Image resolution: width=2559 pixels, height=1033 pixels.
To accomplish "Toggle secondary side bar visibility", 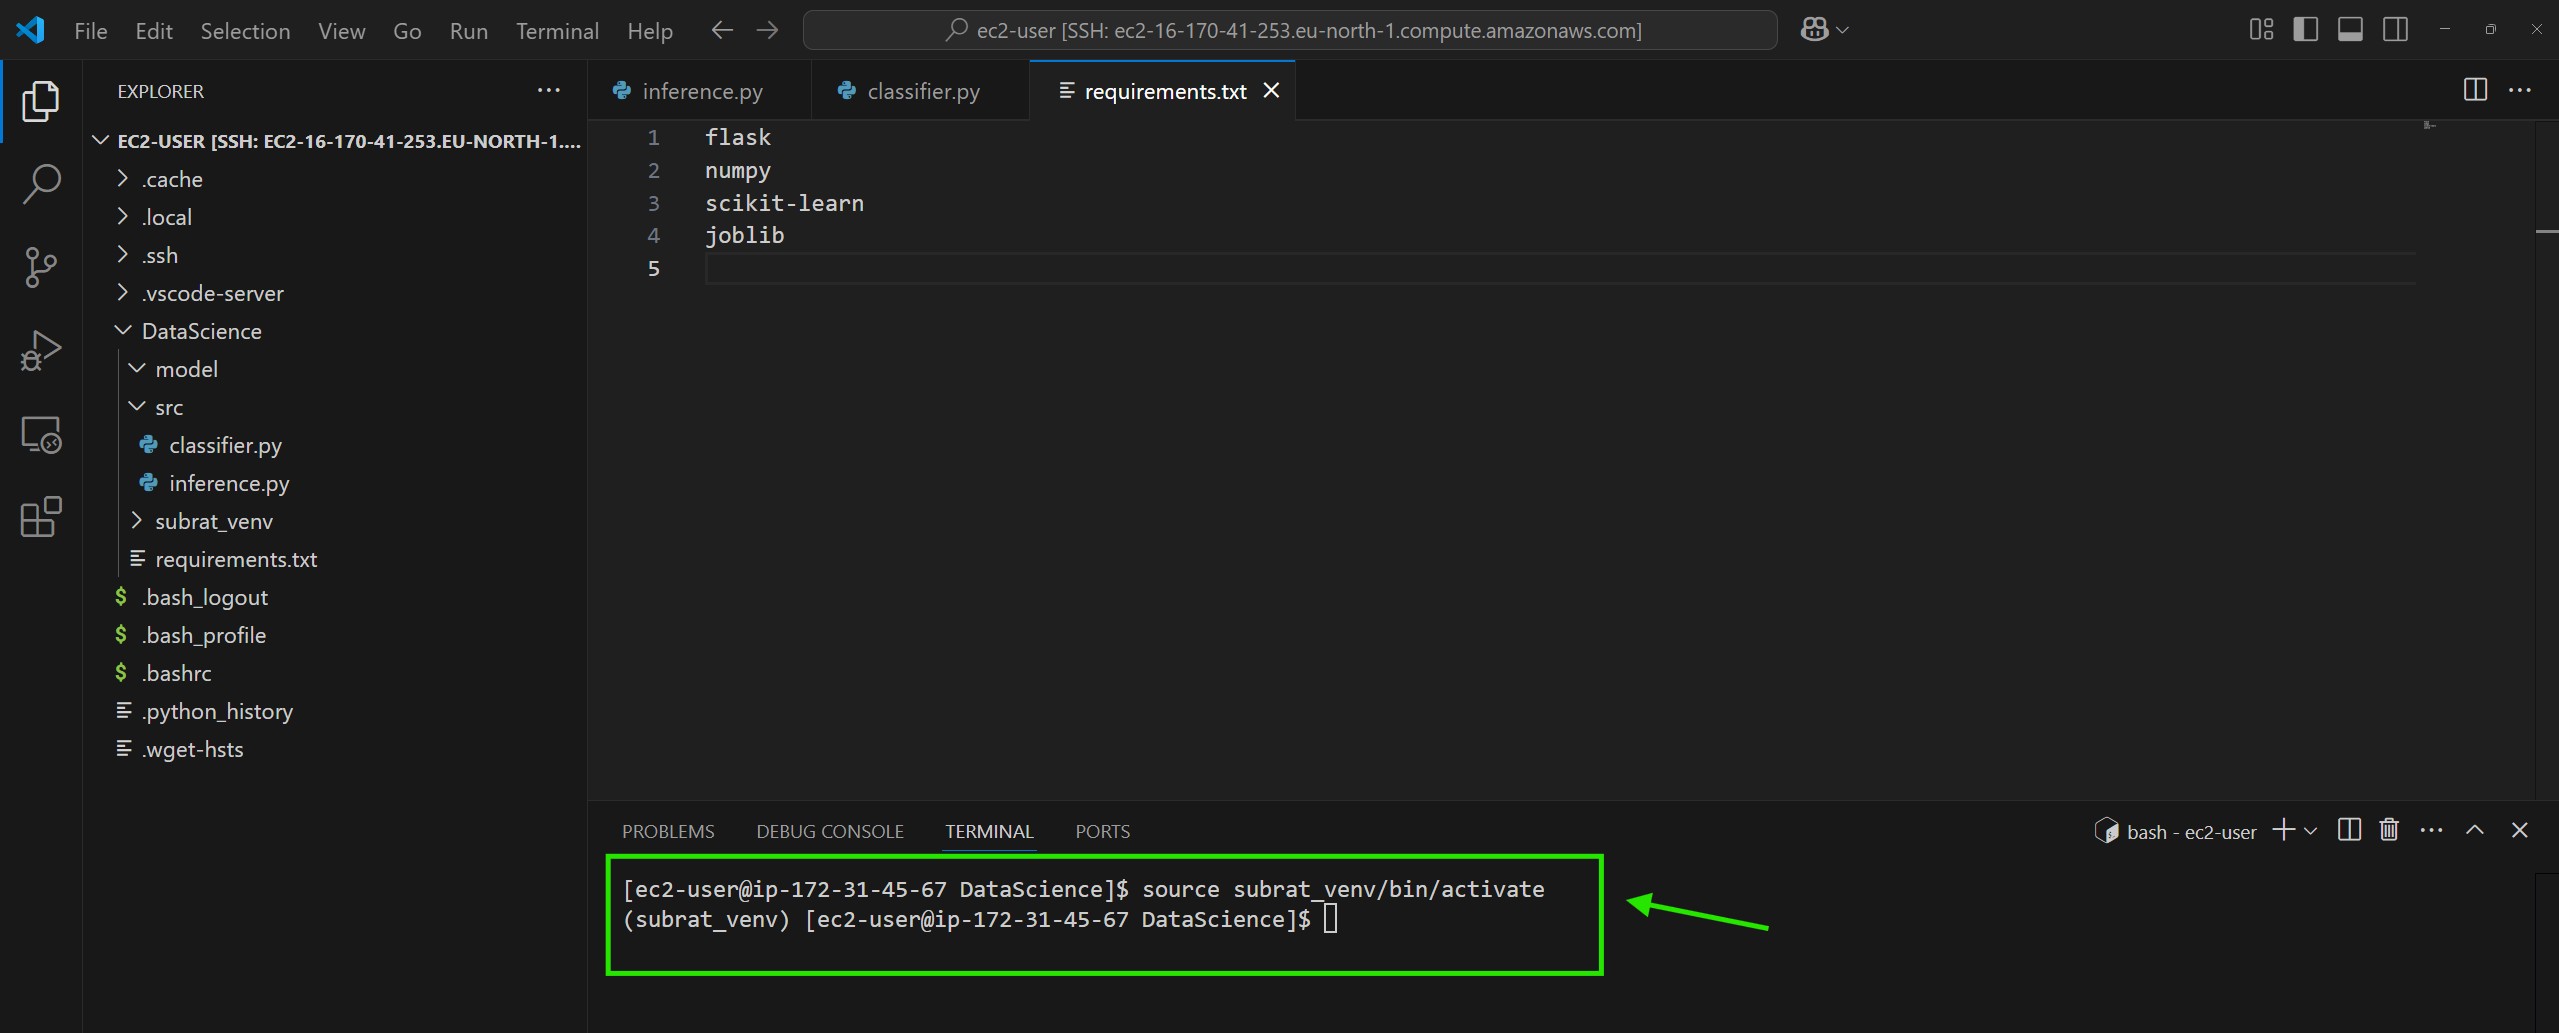I will coord(2395,30).
